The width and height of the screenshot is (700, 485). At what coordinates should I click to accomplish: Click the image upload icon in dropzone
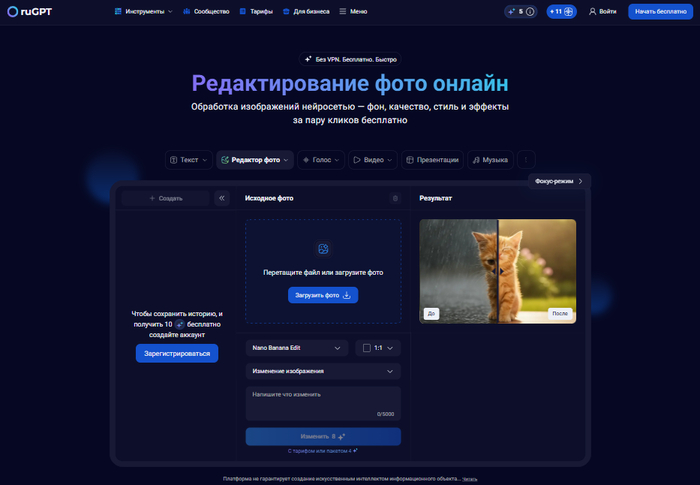tap(323, 249)
